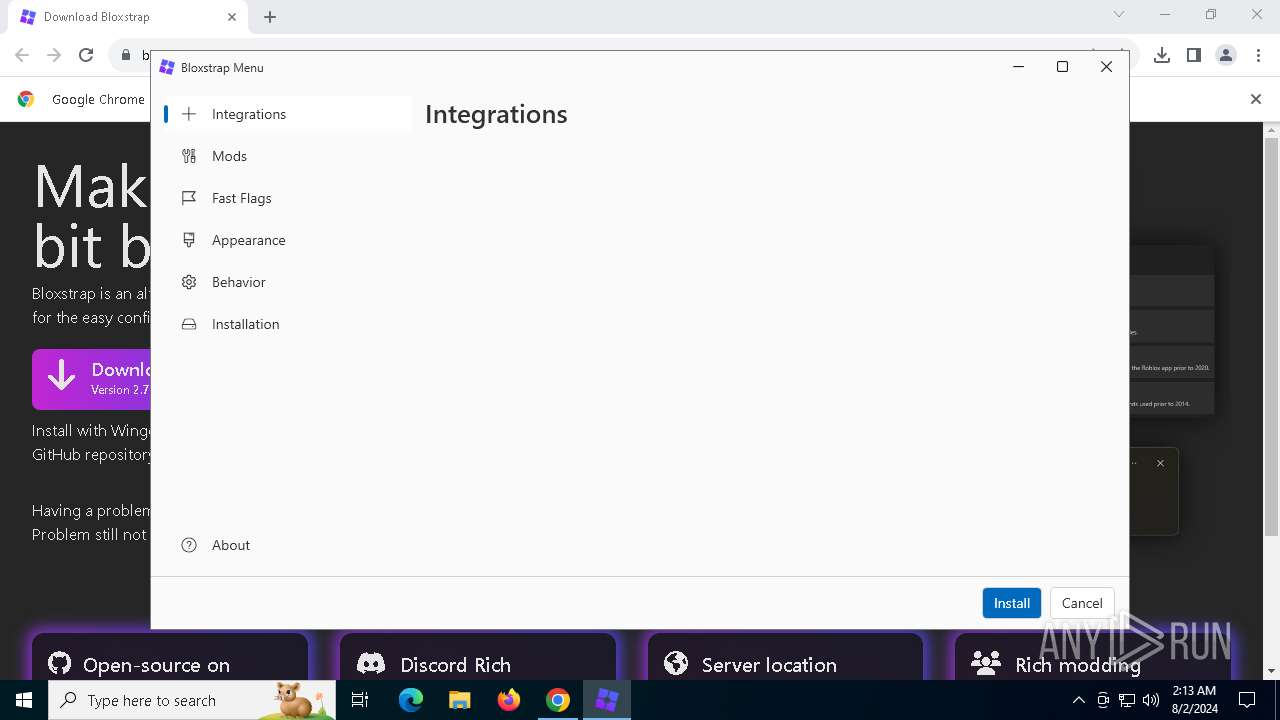Open the Mods page
The height and width of the screenshot is (720, 1280).
pyautogui.click(x=287, y=156)
